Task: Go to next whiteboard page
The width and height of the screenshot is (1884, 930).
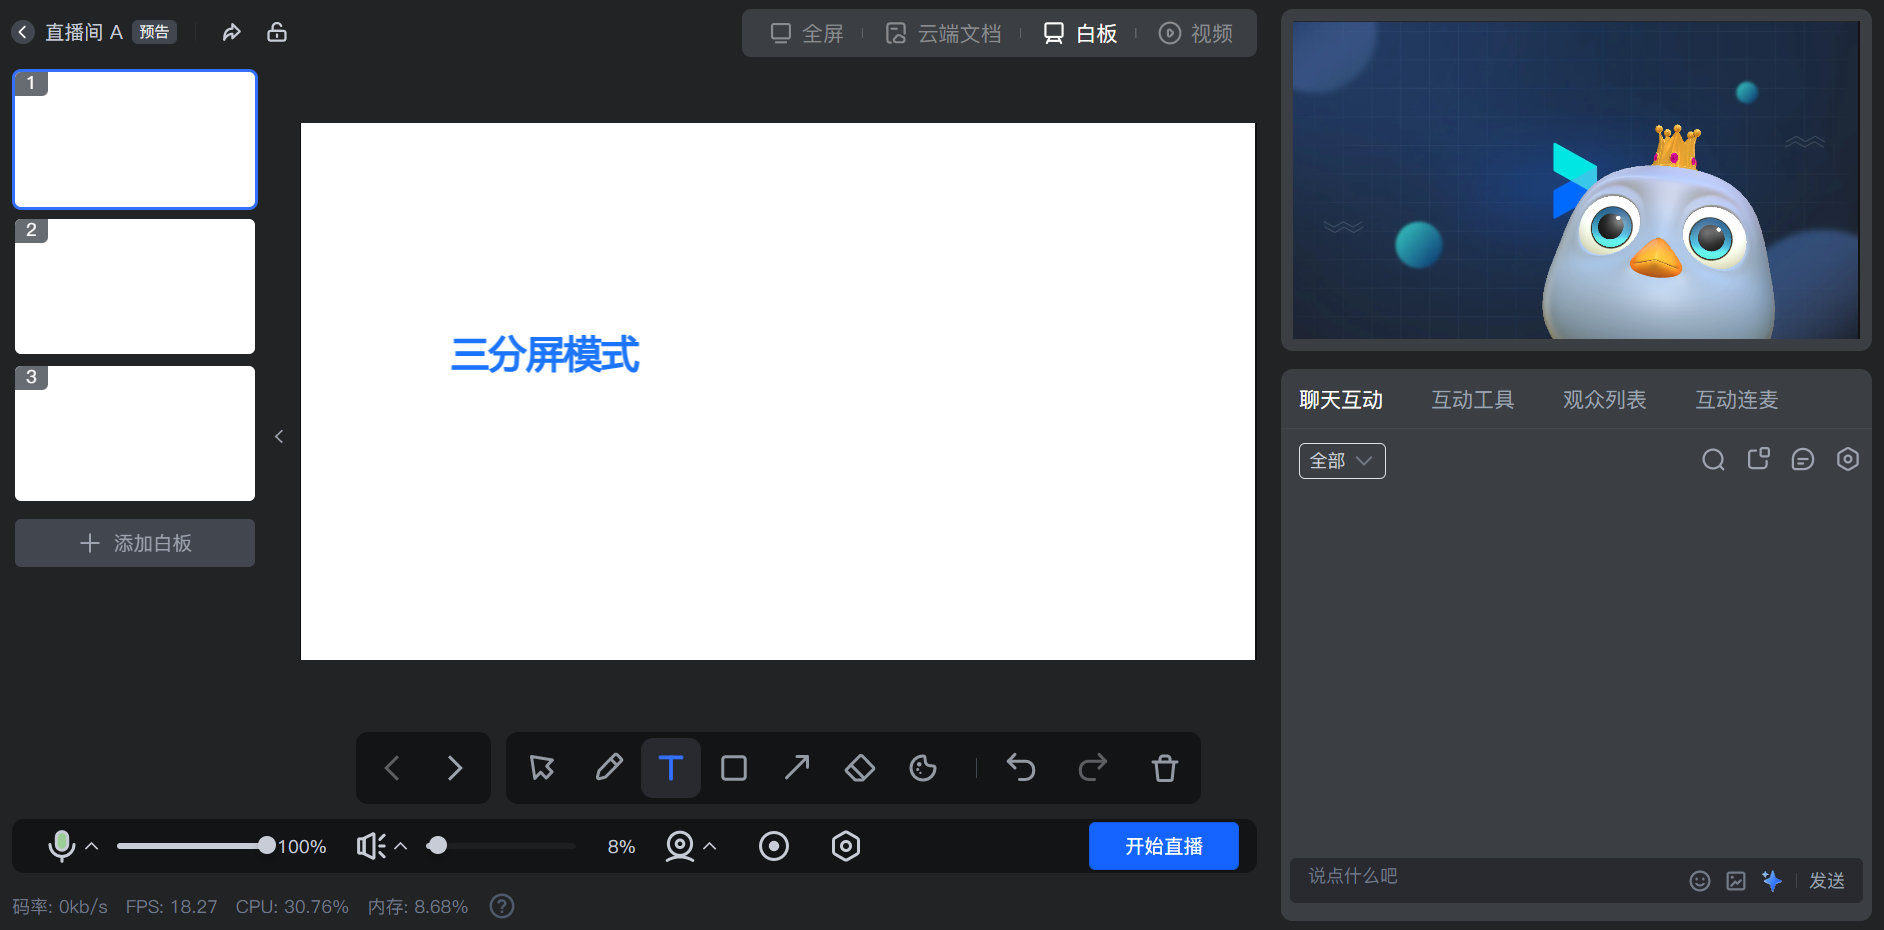Action: (x=455, y=768)
